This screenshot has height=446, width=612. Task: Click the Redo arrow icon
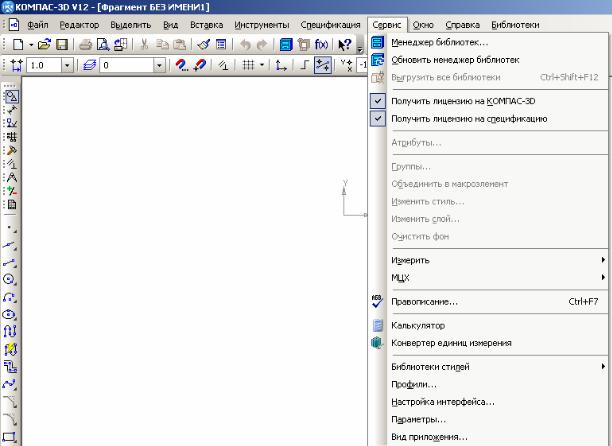pos(262,45)
